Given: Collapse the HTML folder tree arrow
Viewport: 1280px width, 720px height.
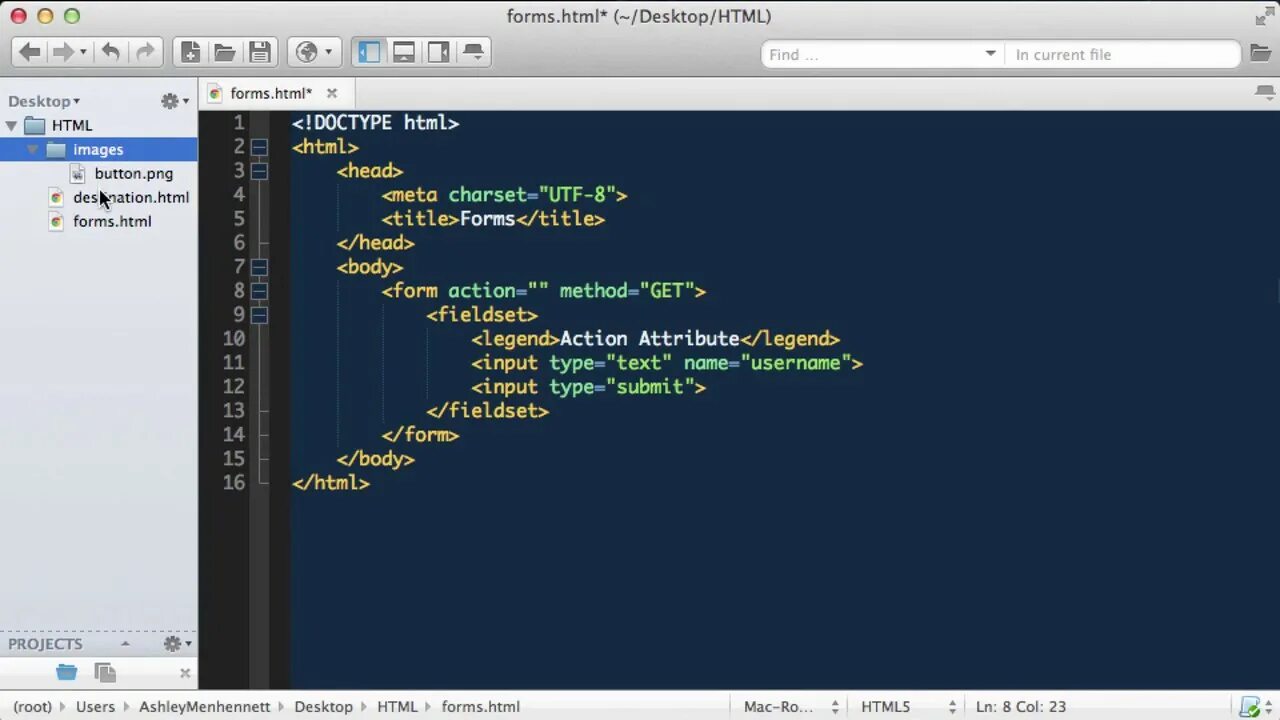Looking at the screenshot, I should tap(12, 125).
